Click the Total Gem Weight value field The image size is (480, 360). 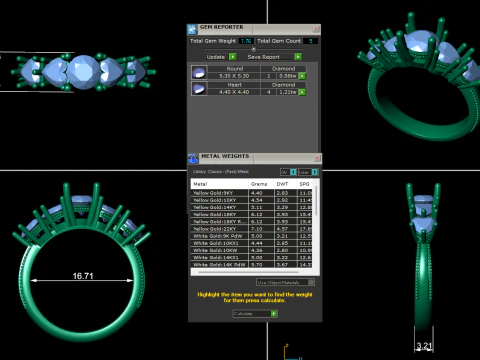pos(246,41)
